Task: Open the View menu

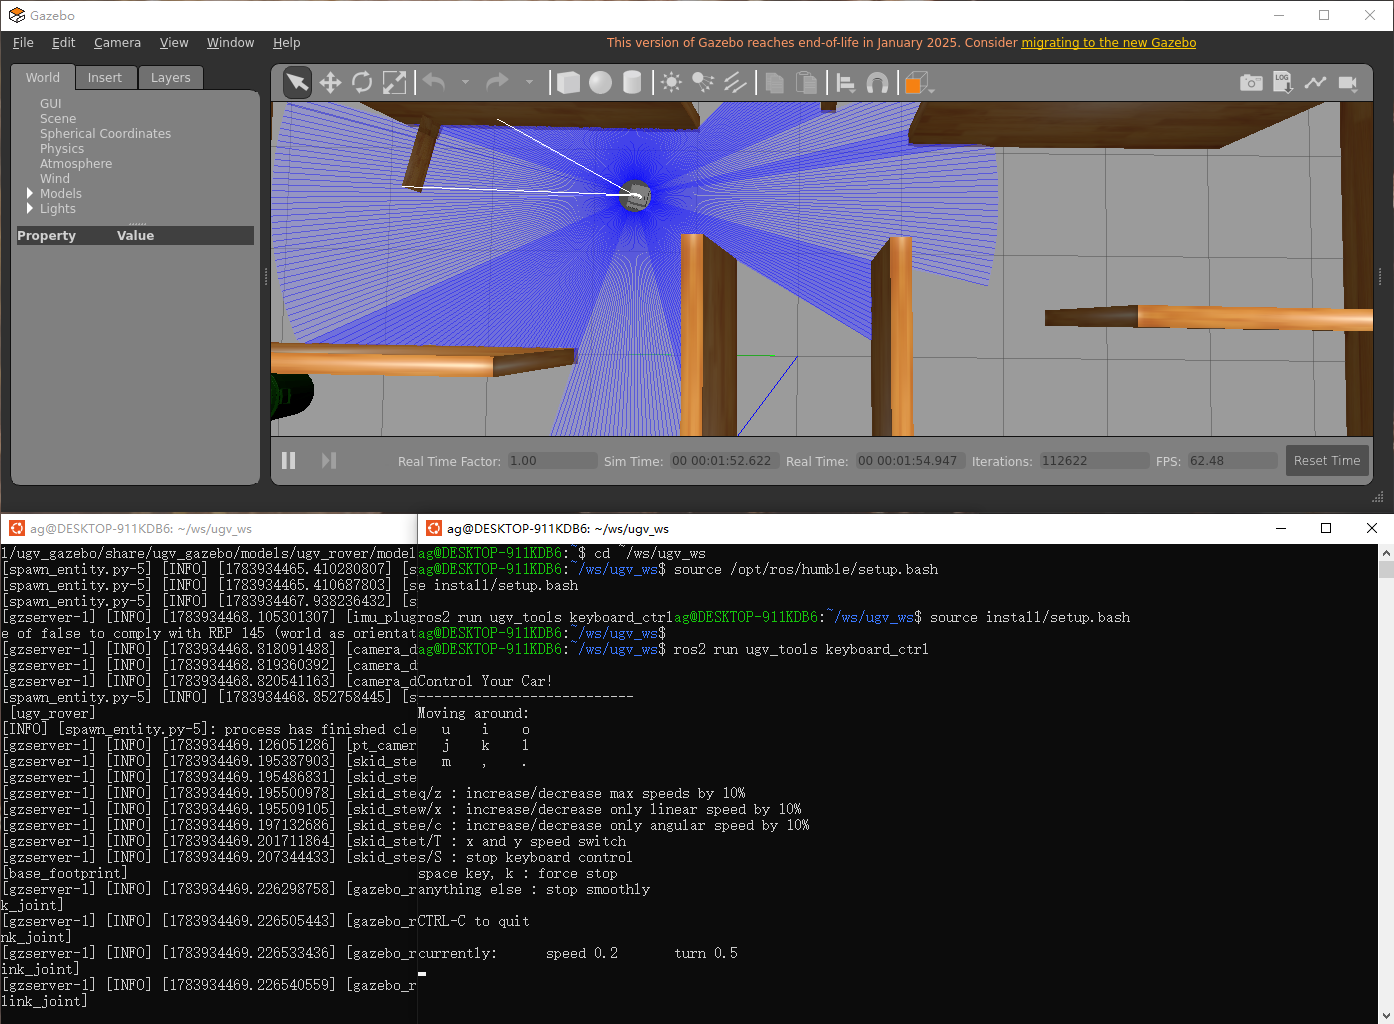Action: coord(174,43)
